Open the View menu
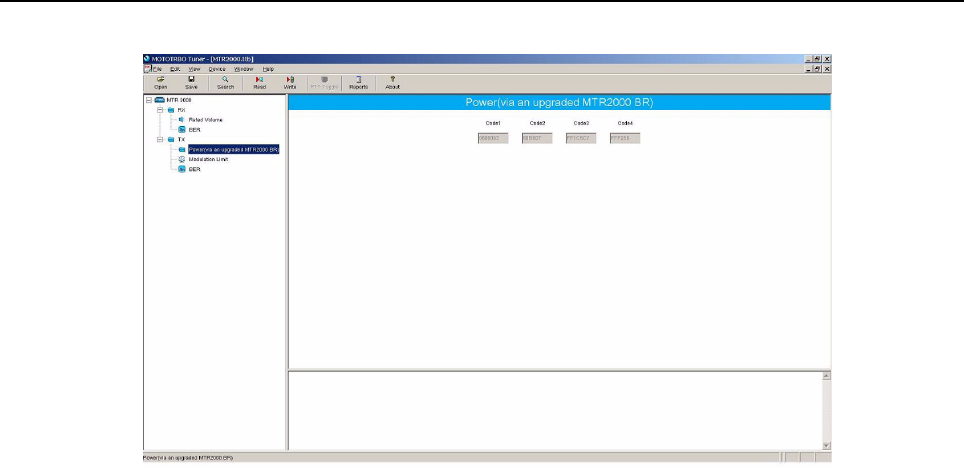Screen dimensions: 964x468 (x=194, y=69)
